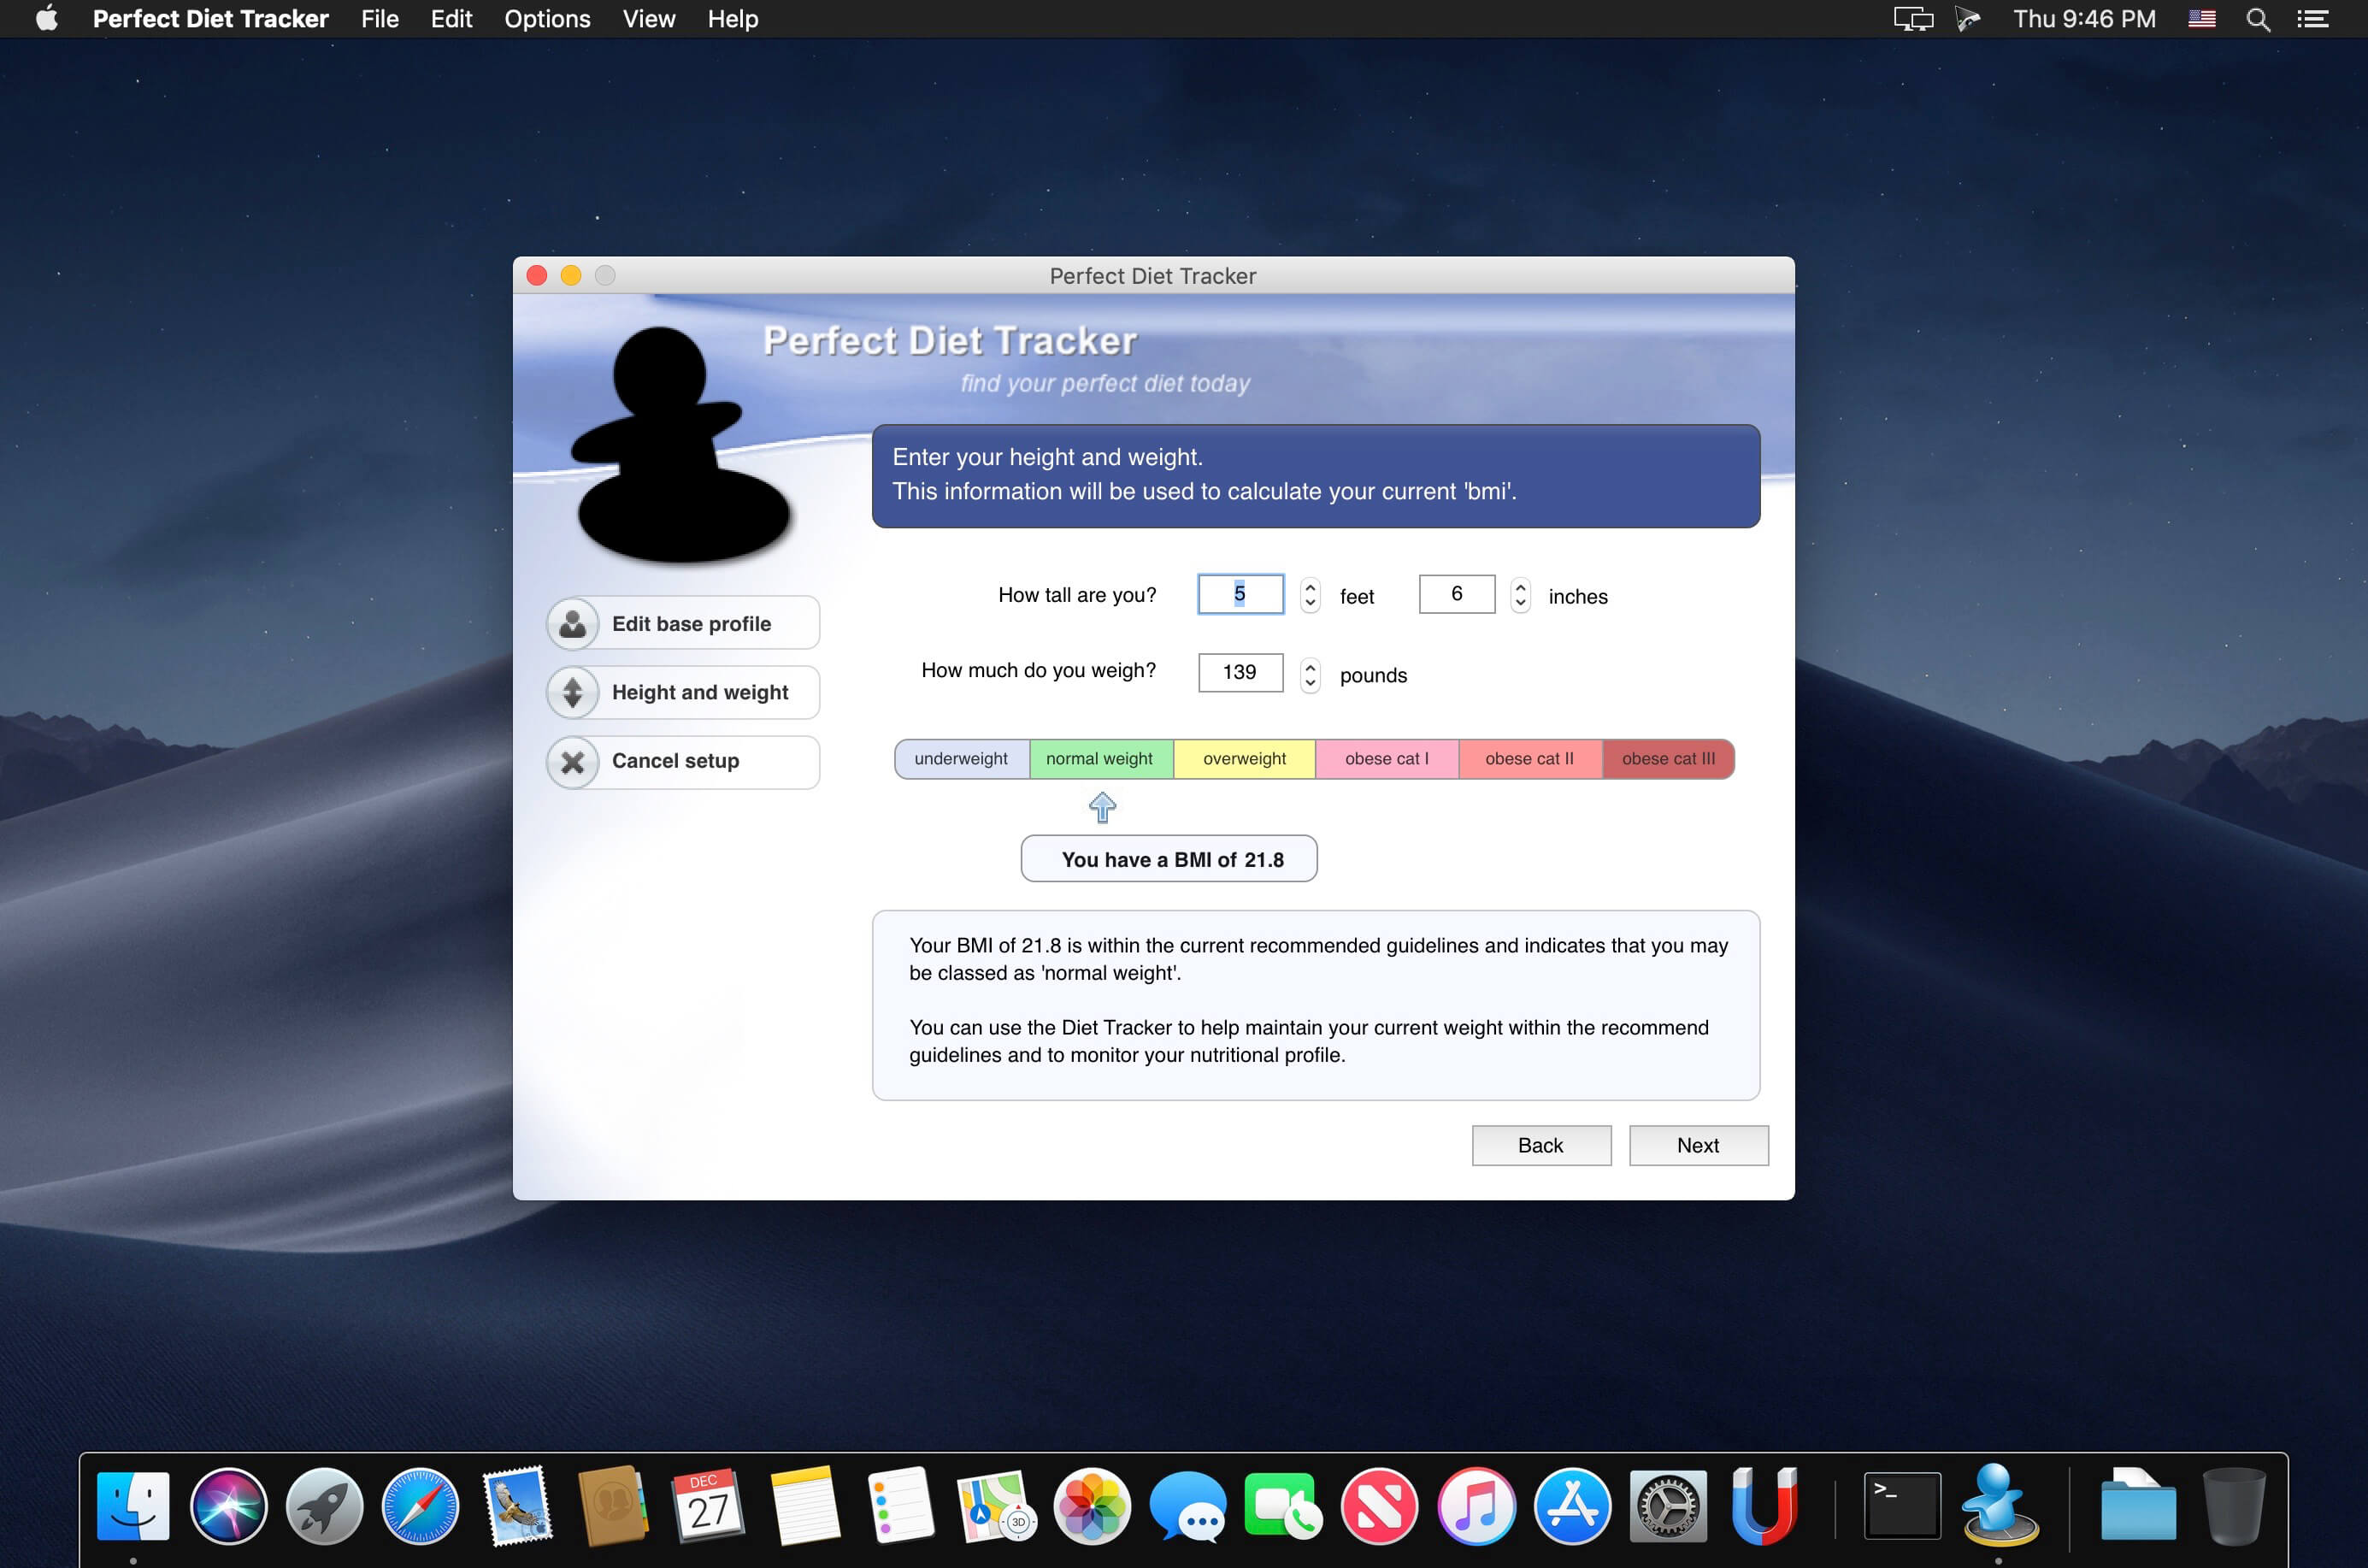Click the Cancel setup button
The width and height of the screenshot is (2368, 1568).
pyautogui.click(x=683, y=761)
